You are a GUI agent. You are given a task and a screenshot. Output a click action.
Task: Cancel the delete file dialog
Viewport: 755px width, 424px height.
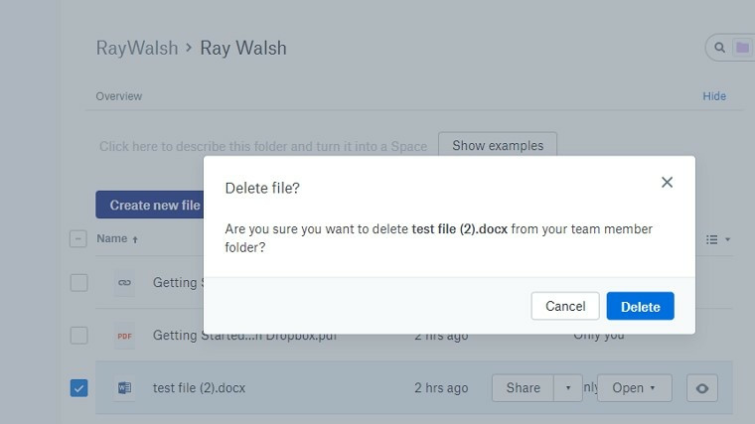tap(565, 306)
